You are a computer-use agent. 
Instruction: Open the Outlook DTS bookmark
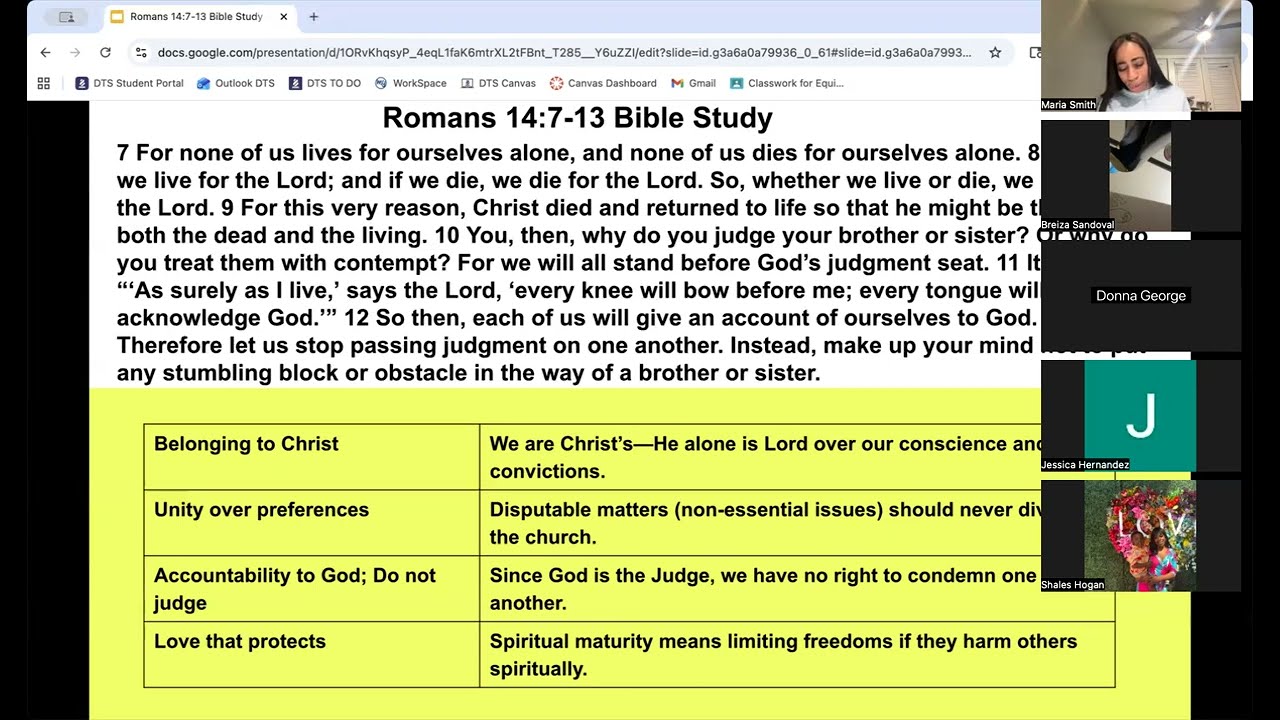236,83
